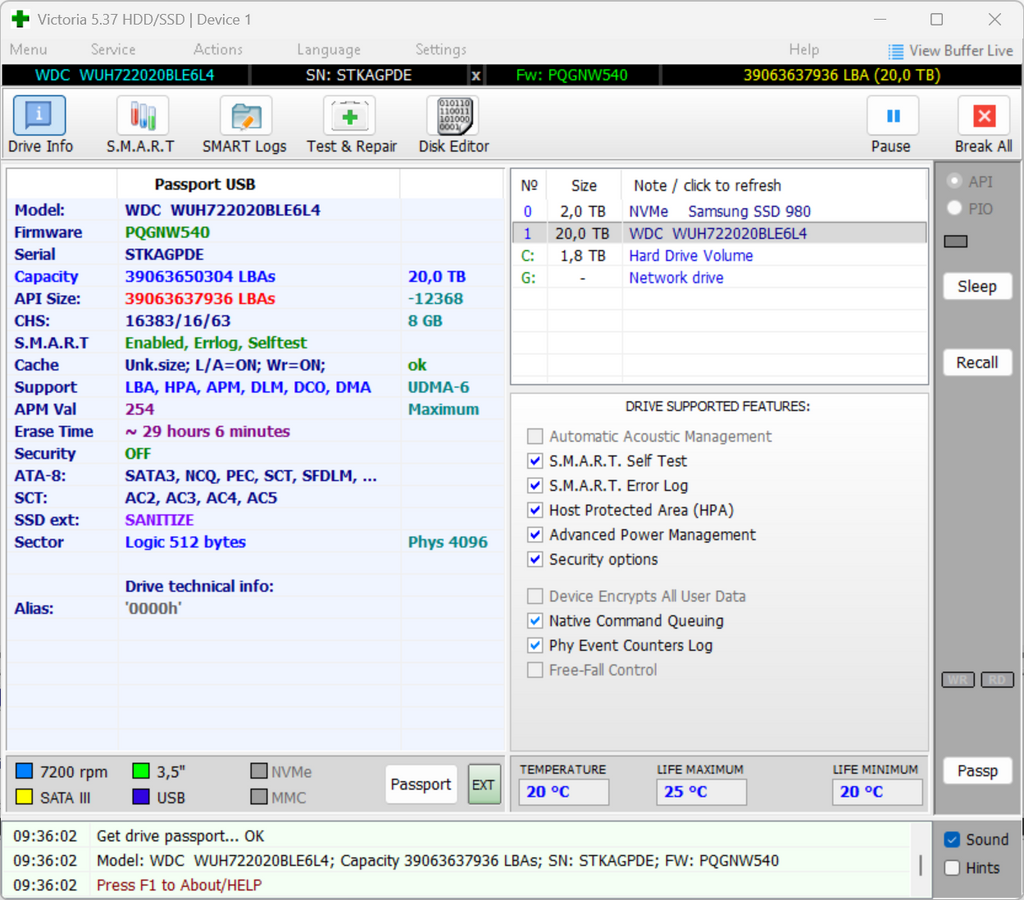1024x900 pixels.
Task: Select the API radio button
Action: pos(954,181)
